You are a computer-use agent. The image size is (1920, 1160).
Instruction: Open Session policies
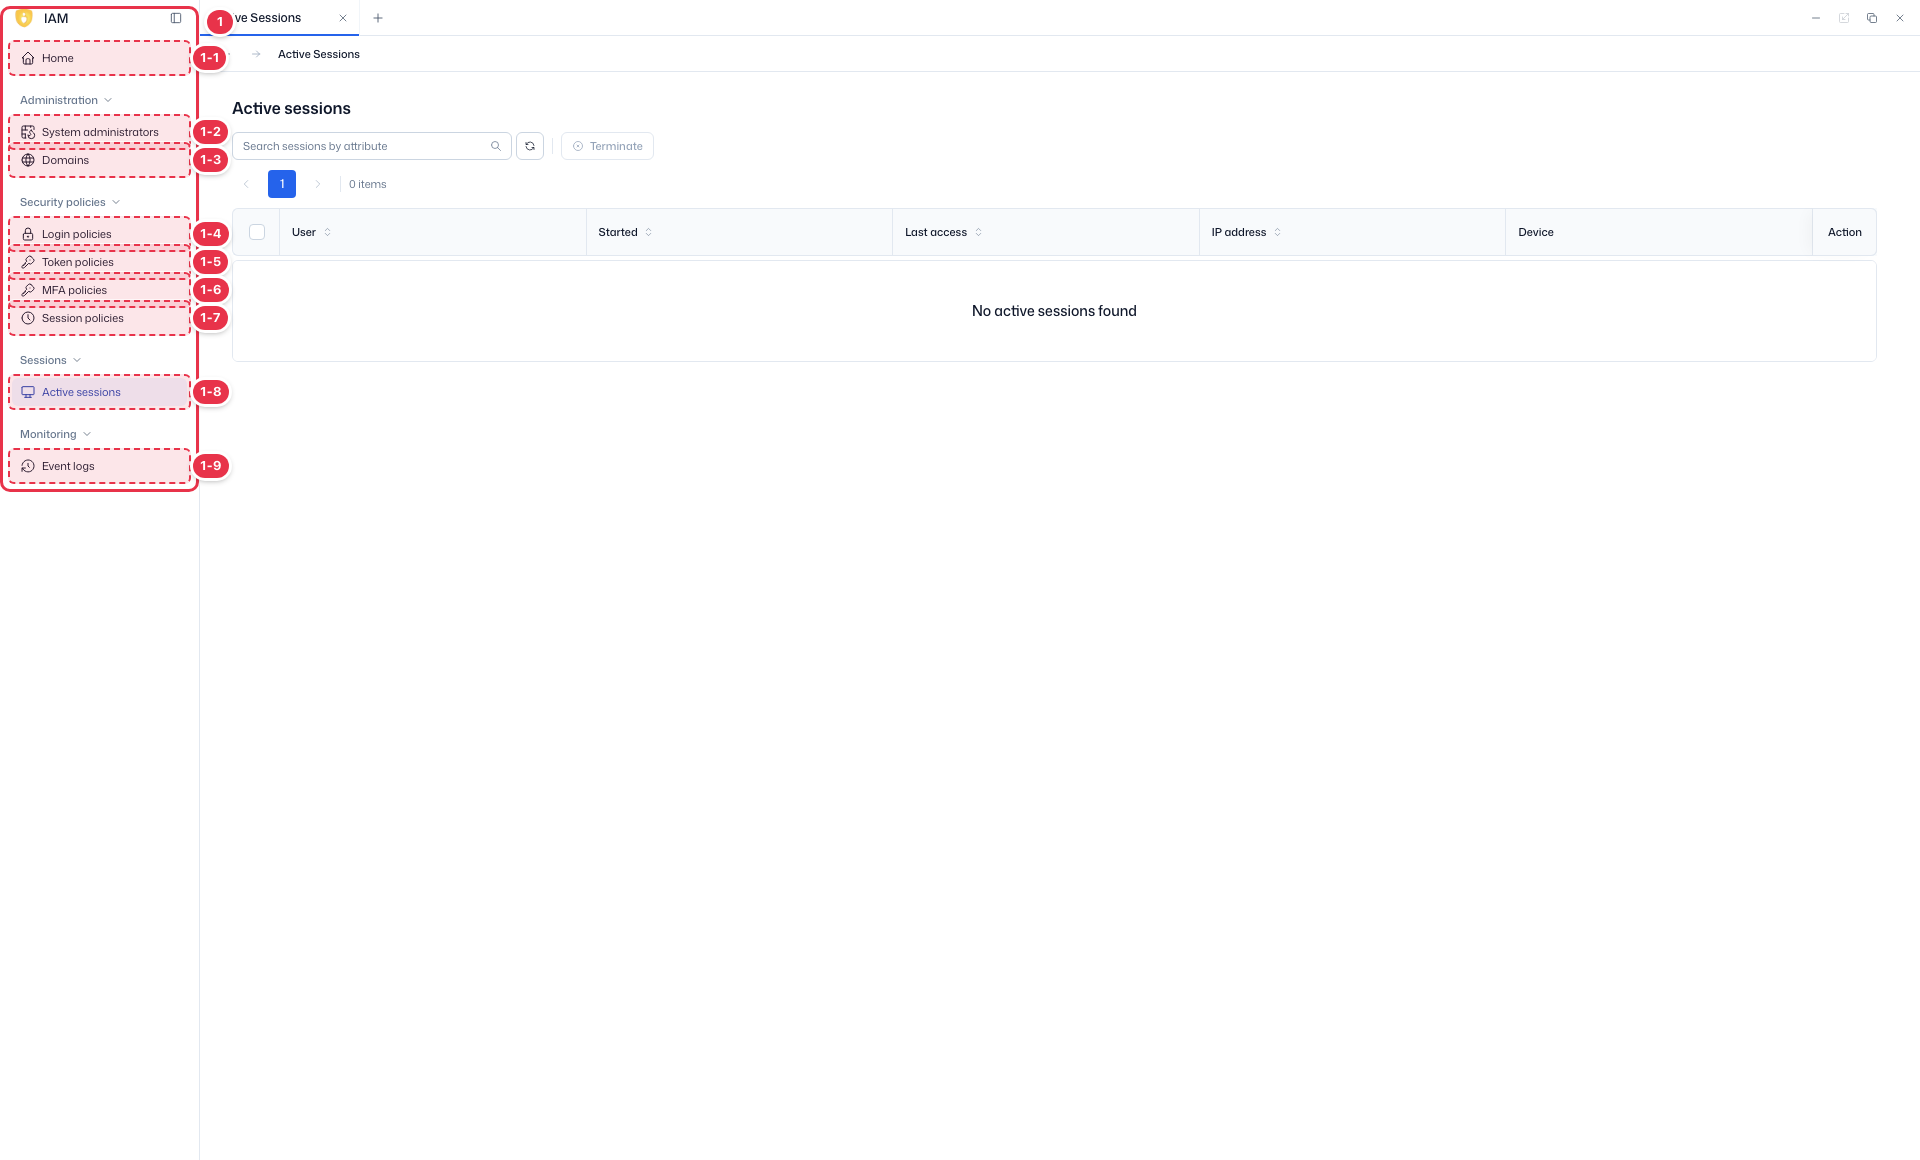tap(99, 318)
